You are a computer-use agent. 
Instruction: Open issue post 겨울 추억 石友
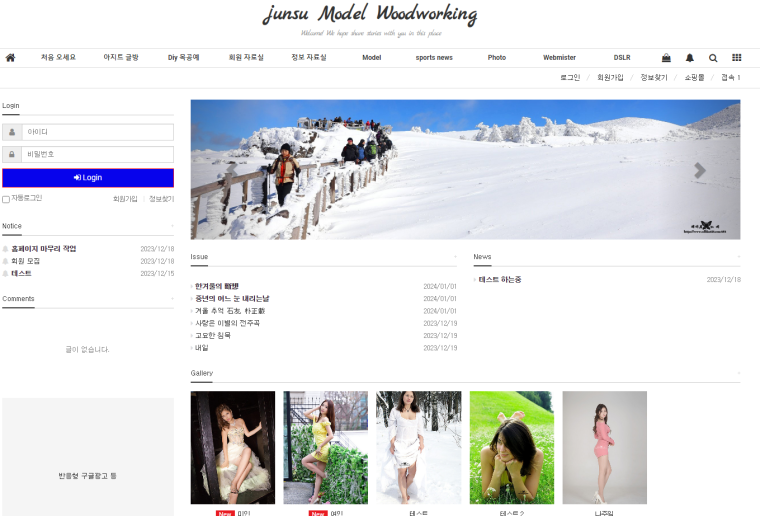point(230,311)
